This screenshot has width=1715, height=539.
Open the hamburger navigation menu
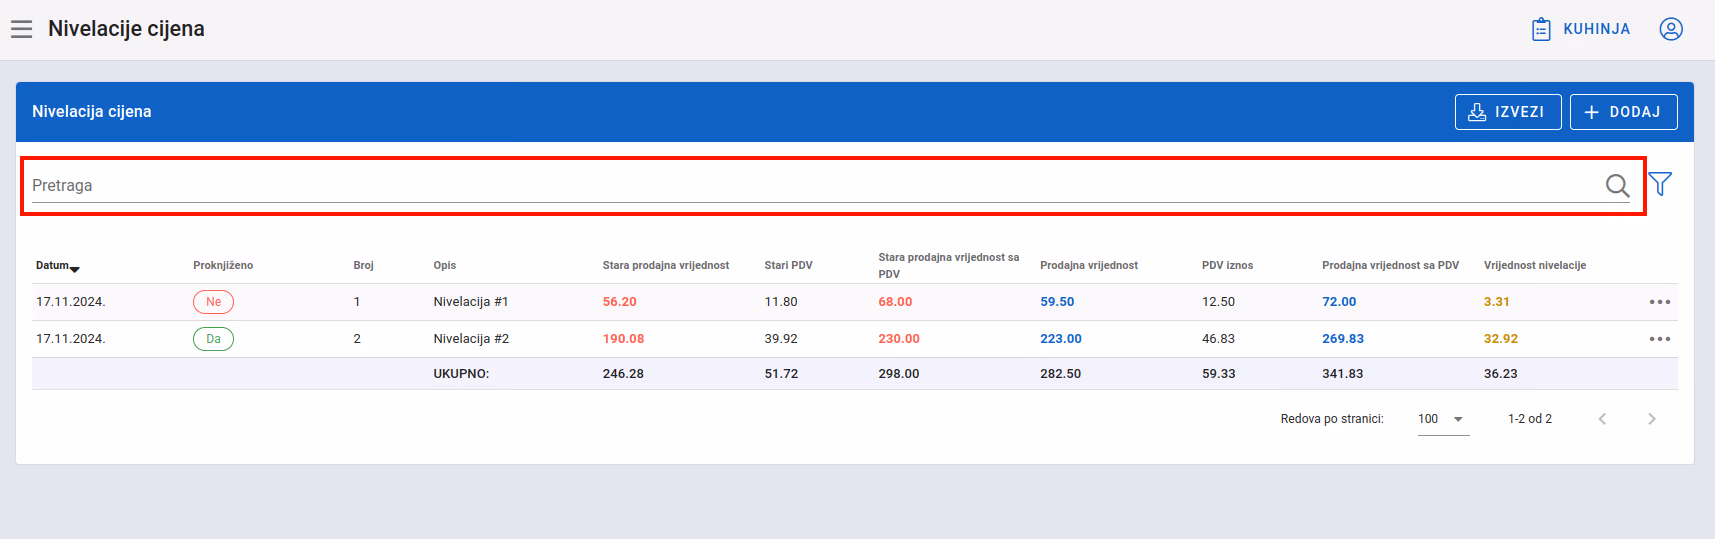click(22, 29)
